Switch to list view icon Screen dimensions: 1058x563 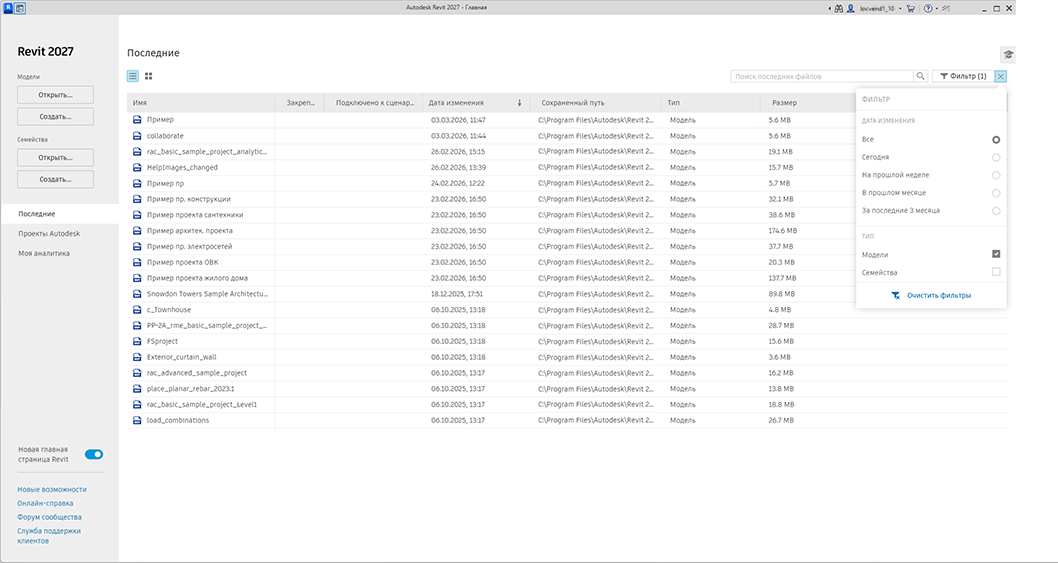pos(133,76)
